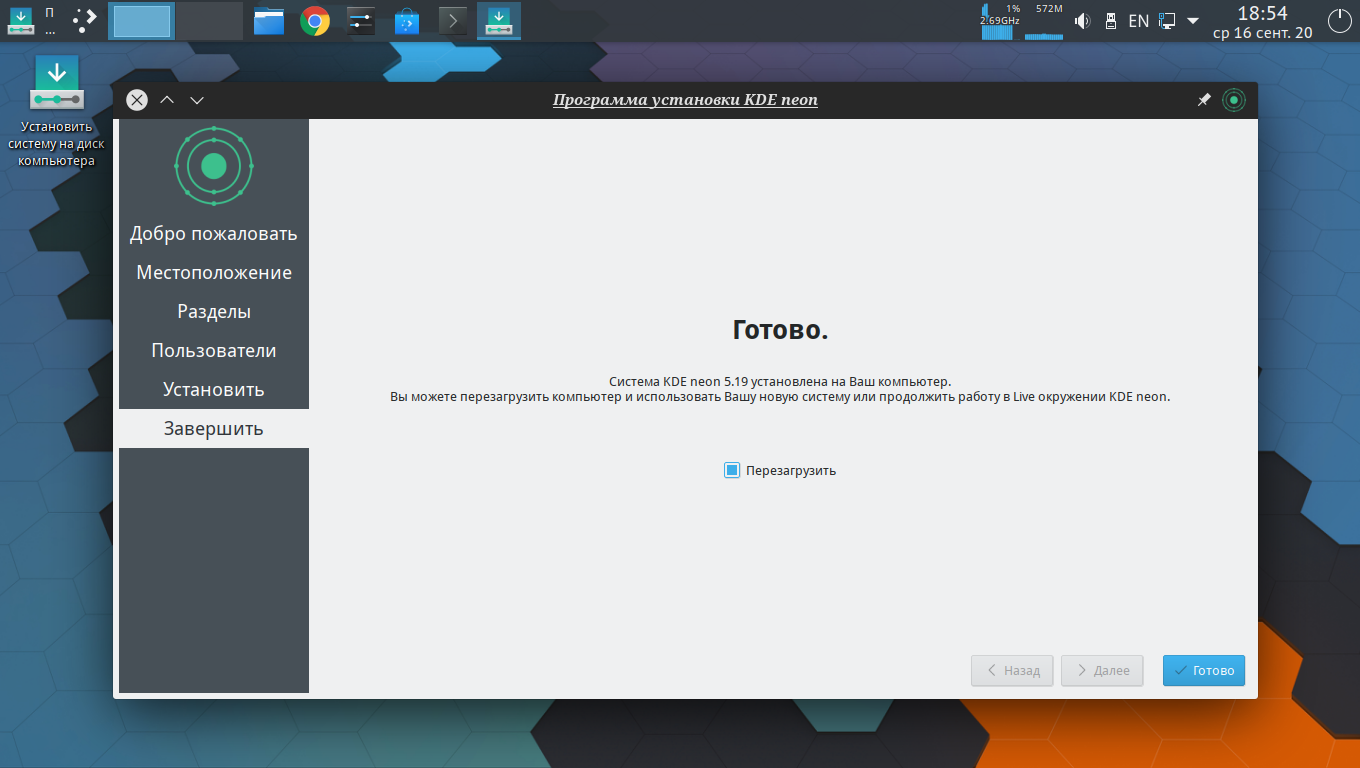Launch Dolphin file manager from panel
The width and height of the screenshot is (1360, 768).
[x=269, y=20]
